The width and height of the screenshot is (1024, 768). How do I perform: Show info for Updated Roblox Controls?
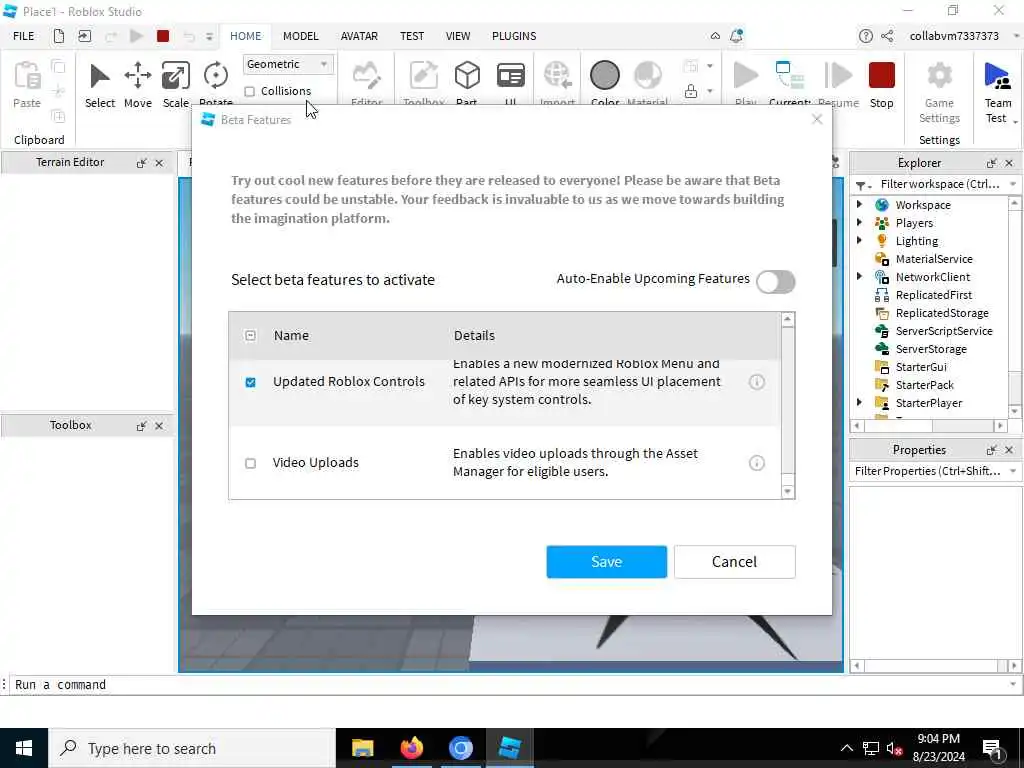[756, 382]
